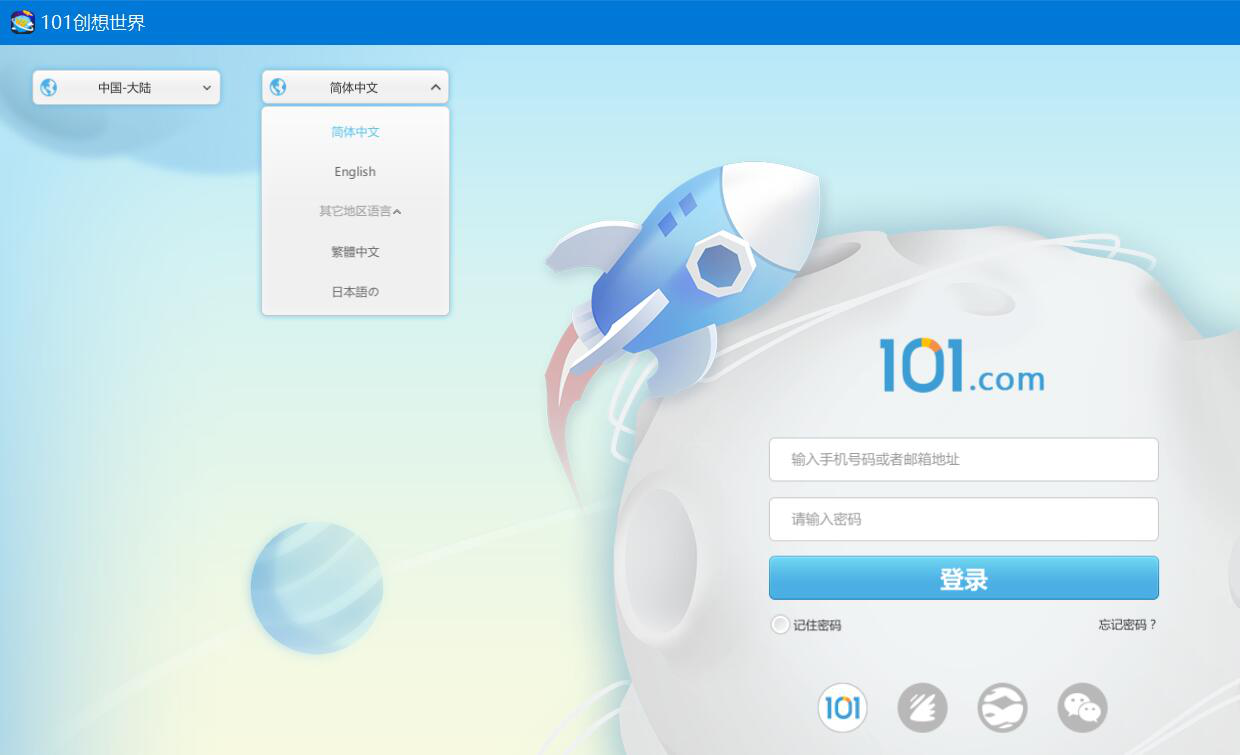Focus the phone number or email input field

coord(963,459)
